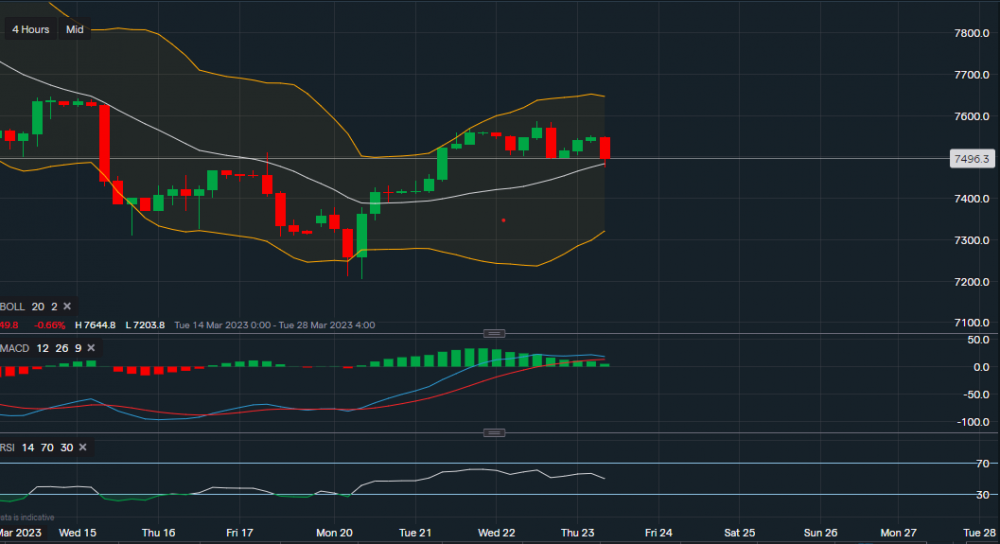Click the latest red candle on Thu 23
The image size is (1000, 544).
[605, 148]
